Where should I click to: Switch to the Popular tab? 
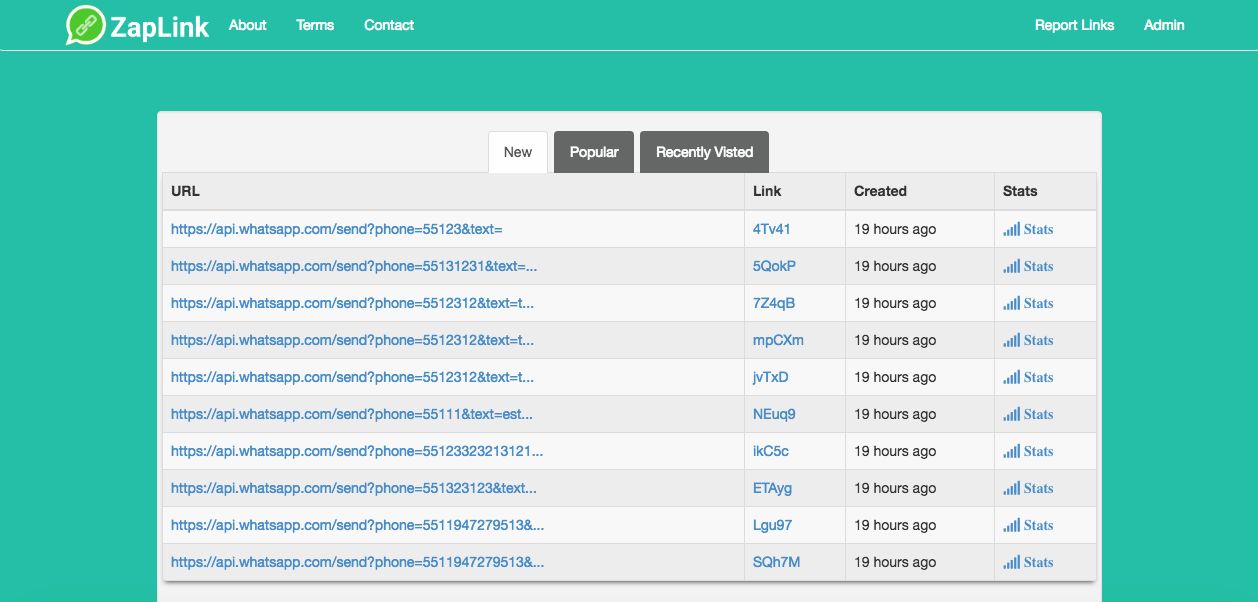point(594,152)
